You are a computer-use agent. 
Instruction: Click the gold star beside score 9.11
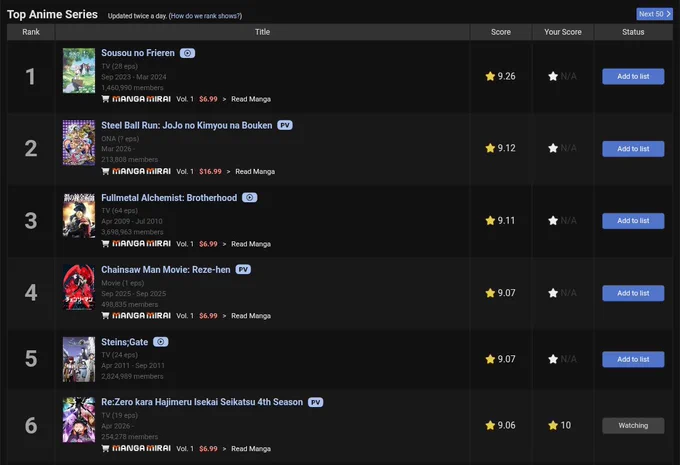[490, 221]
